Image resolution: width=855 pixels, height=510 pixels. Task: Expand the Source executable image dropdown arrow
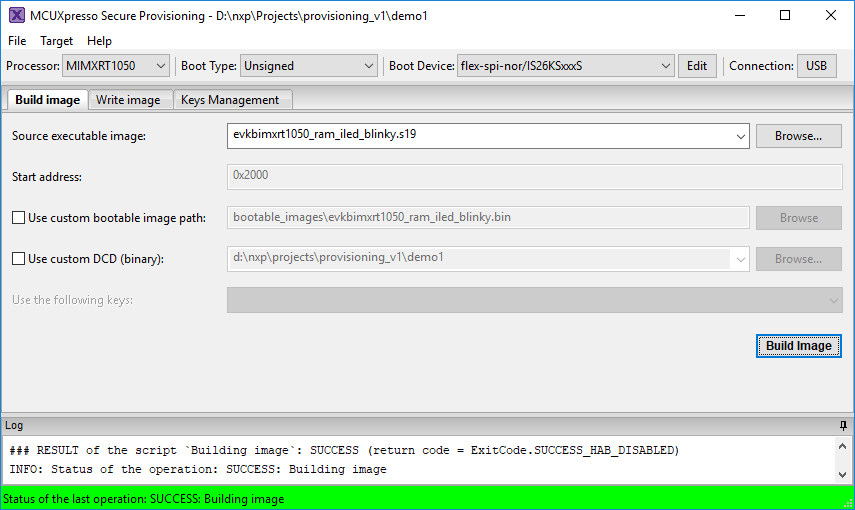(740, 136)
